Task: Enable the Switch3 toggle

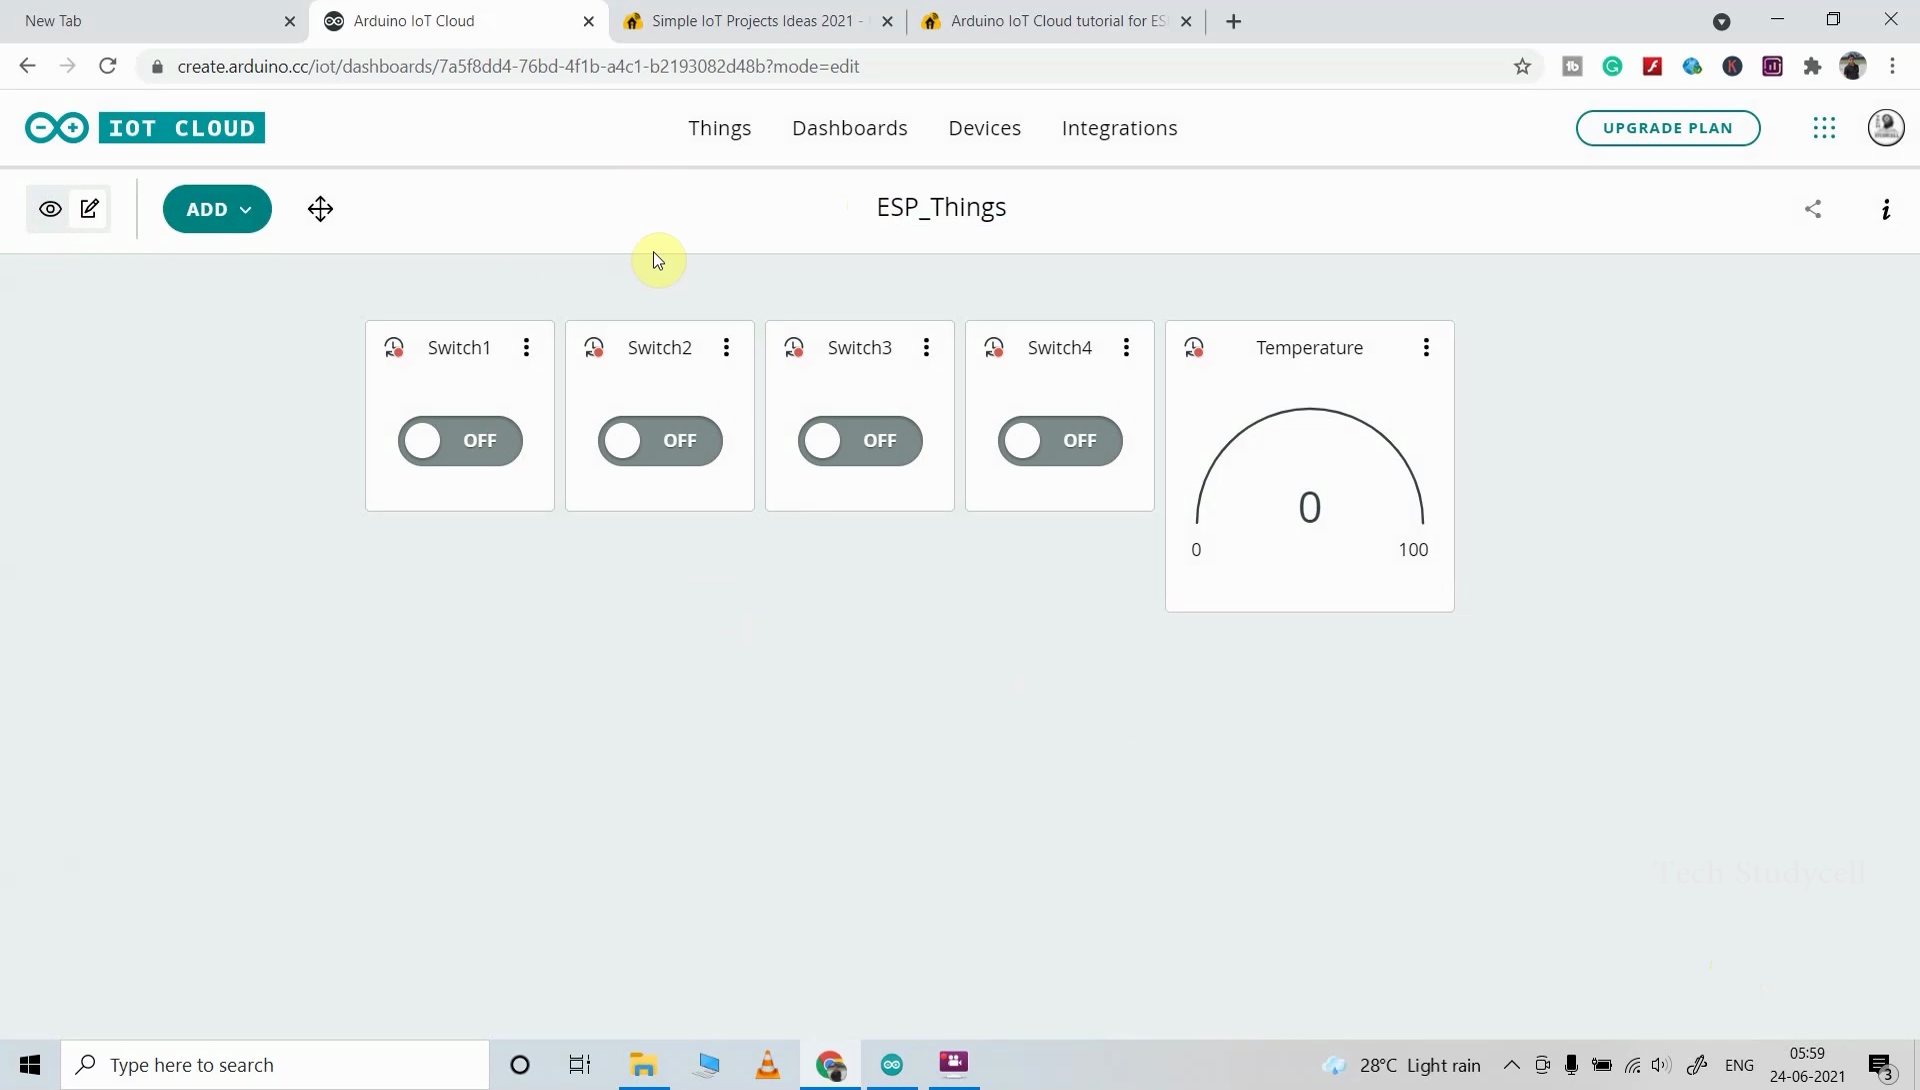Action: pos(859,441)
